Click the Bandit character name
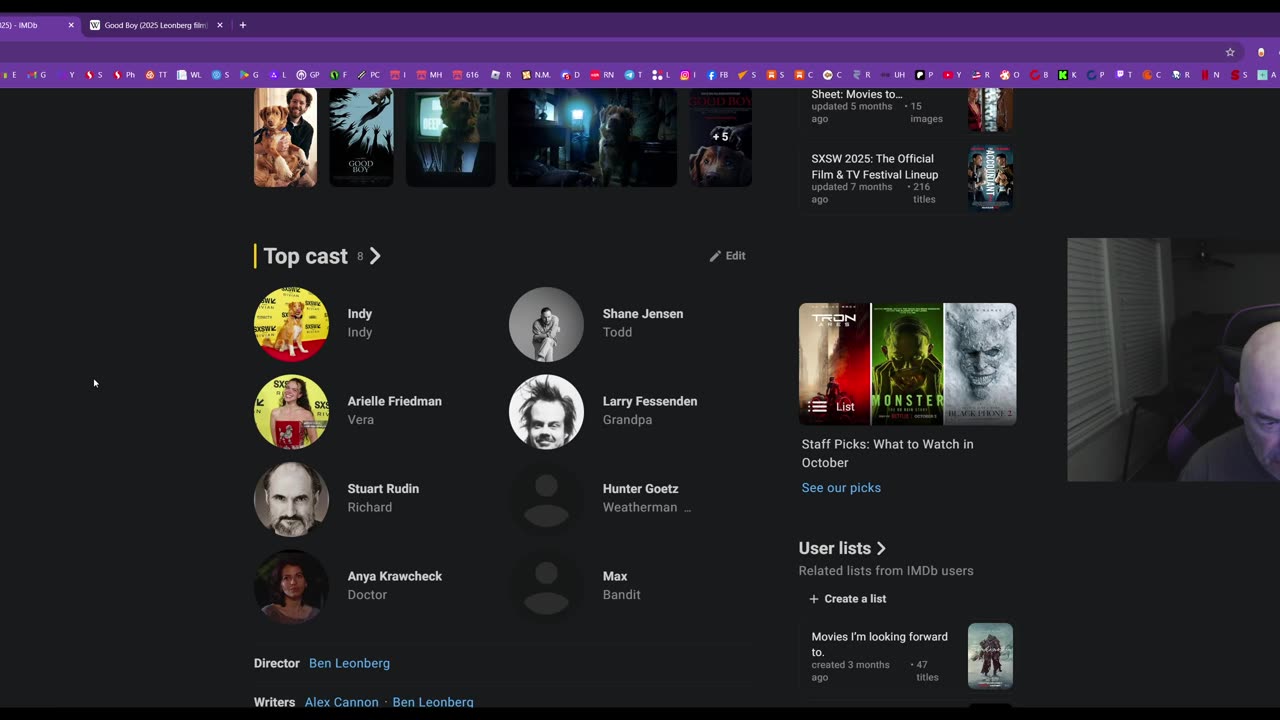Screen dimensions: 1280x720 621,595
